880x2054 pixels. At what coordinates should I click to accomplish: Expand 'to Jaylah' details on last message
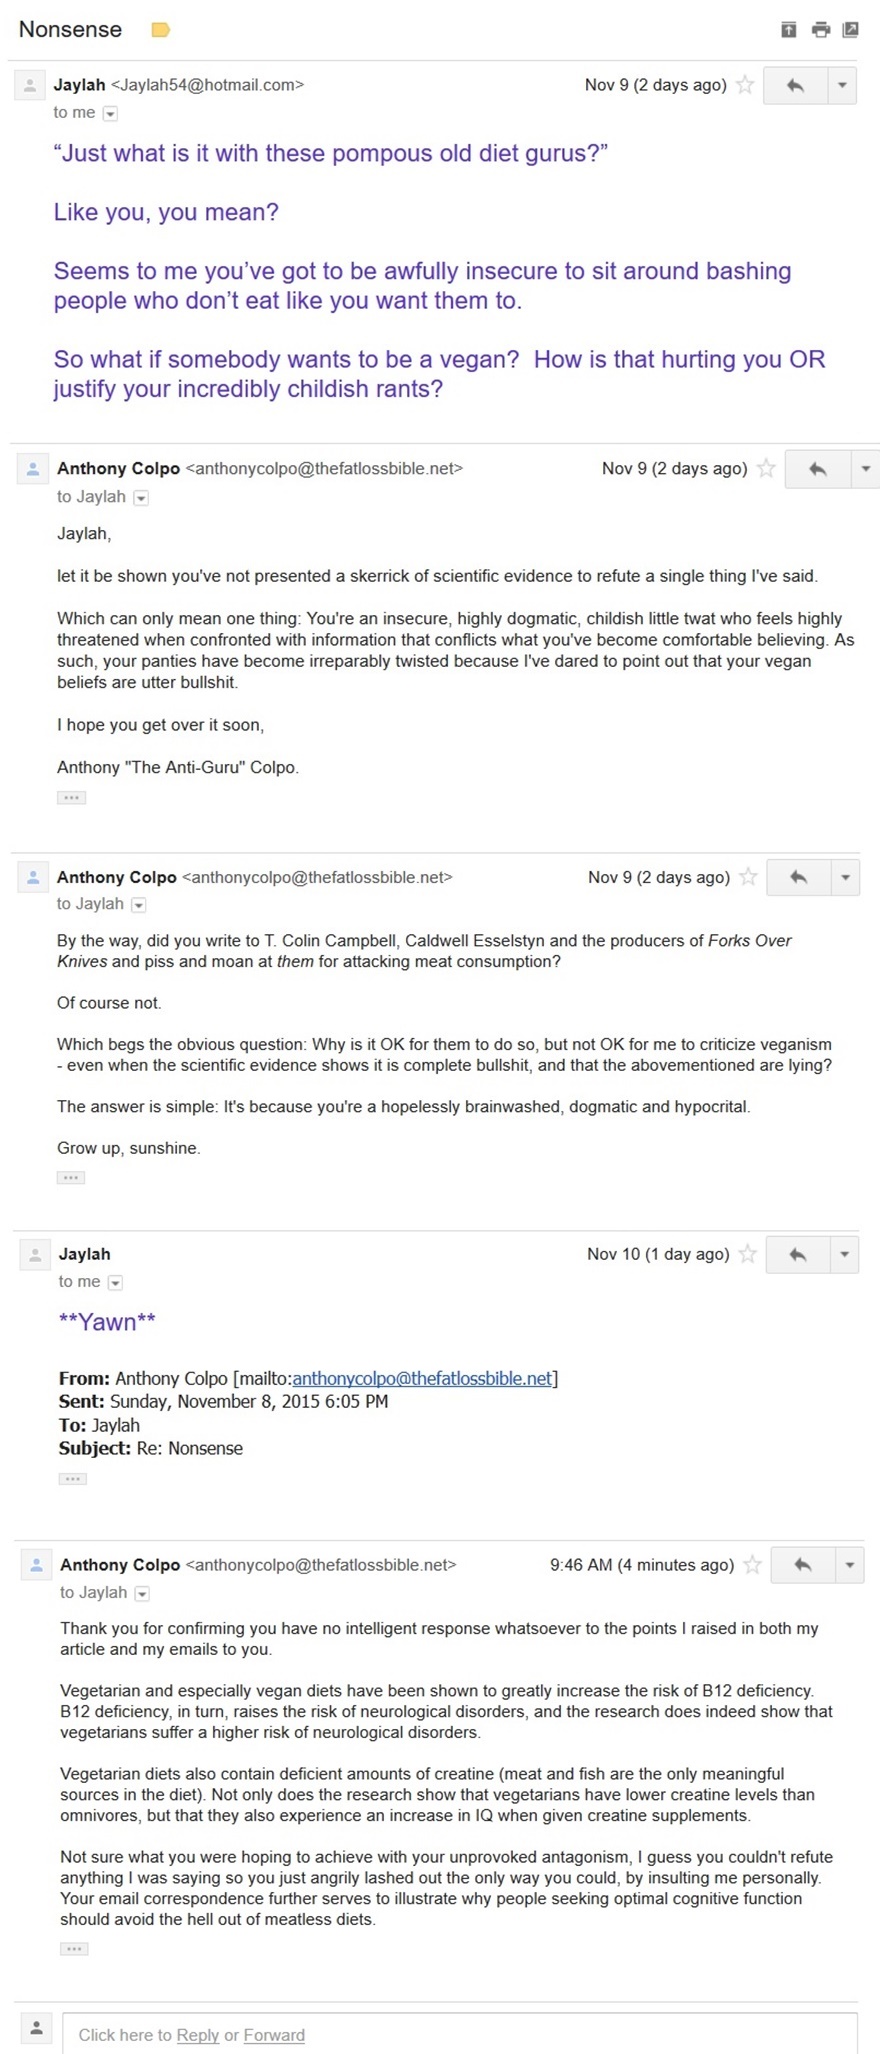pos(142,1594)
